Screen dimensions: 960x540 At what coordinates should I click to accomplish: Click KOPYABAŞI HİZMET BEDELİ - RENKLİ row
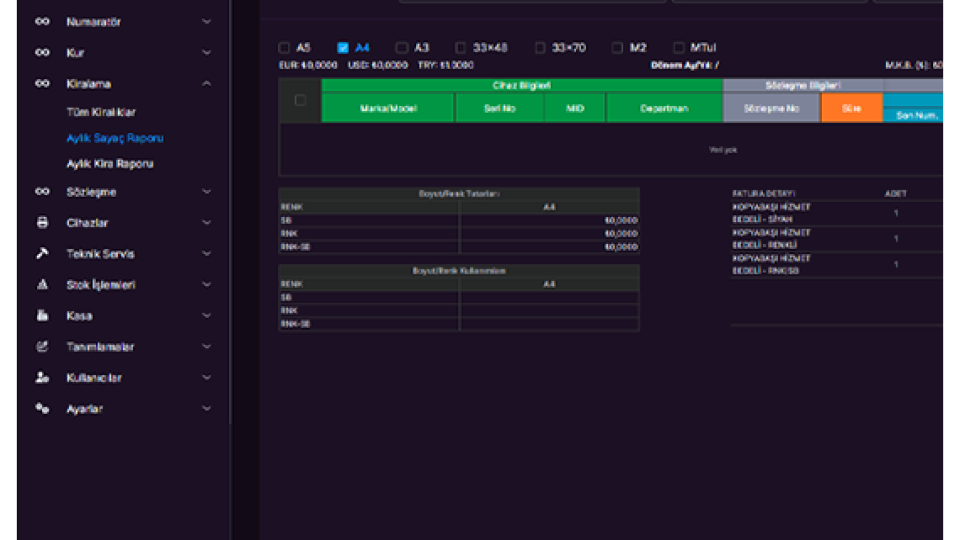click(836, 239)
